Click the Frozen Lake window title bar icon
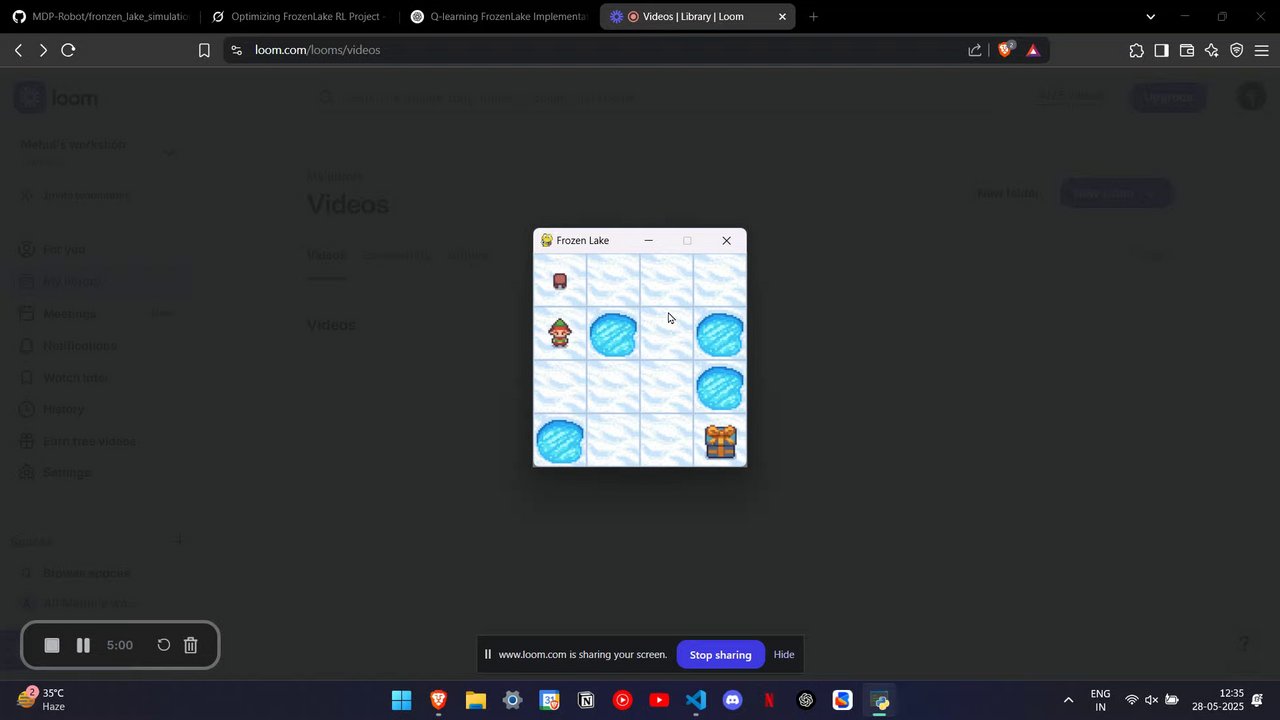 pos(547,241)
